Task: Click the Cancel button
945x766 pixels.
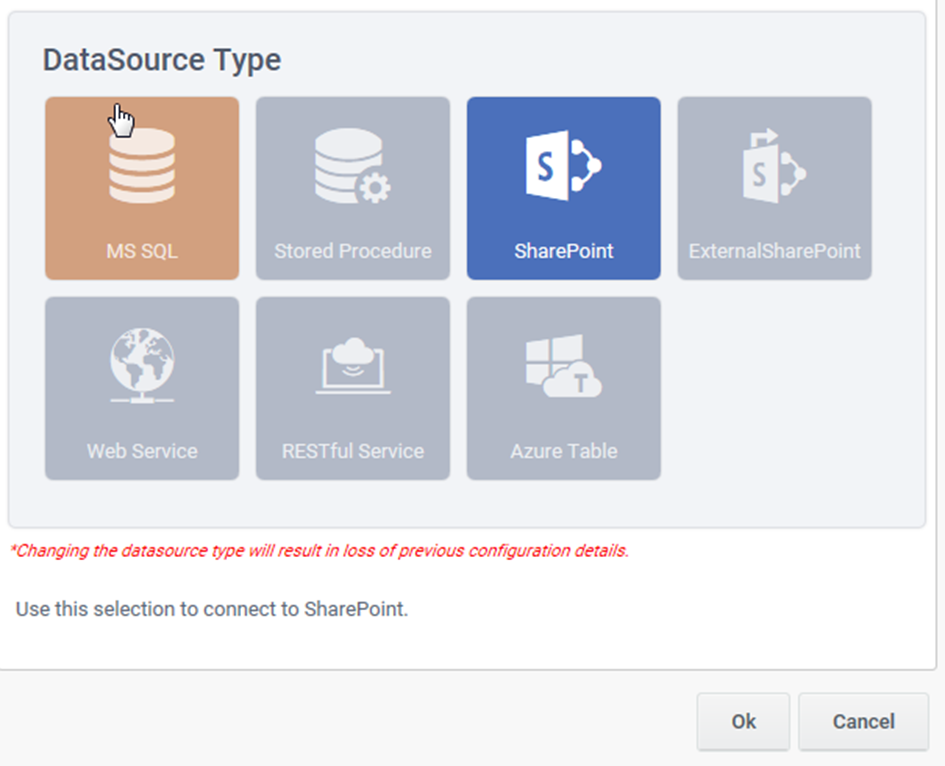Action: (x=863, y=721)
